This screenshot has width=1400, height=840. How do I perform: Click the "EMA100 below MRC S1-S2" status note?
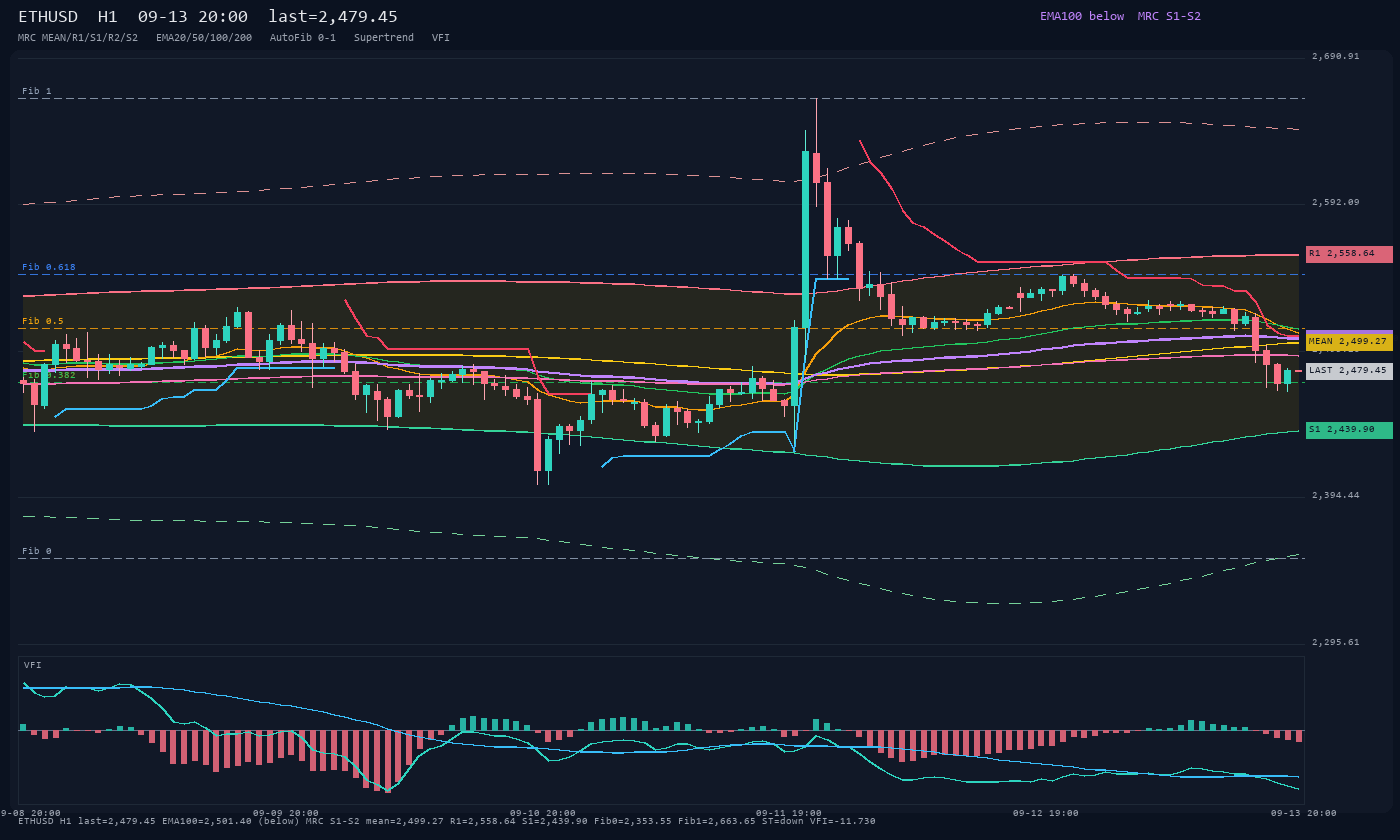point(1120,16)
